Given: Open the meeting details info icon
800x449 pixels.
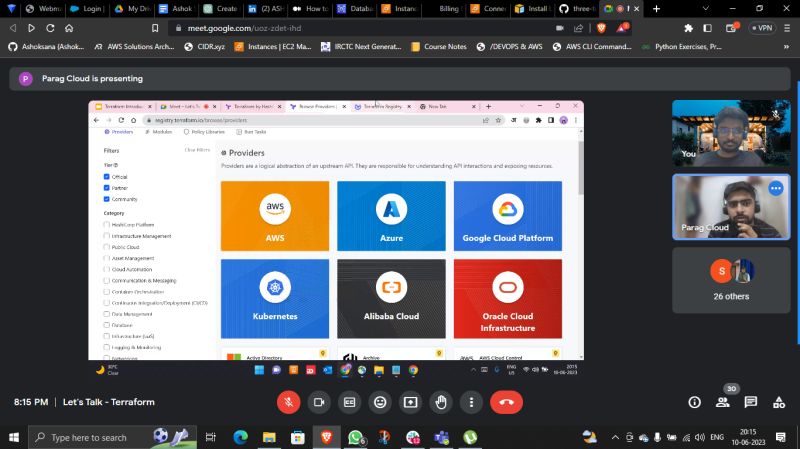Looking at the screenshot, I should click(x=694, y=403).
